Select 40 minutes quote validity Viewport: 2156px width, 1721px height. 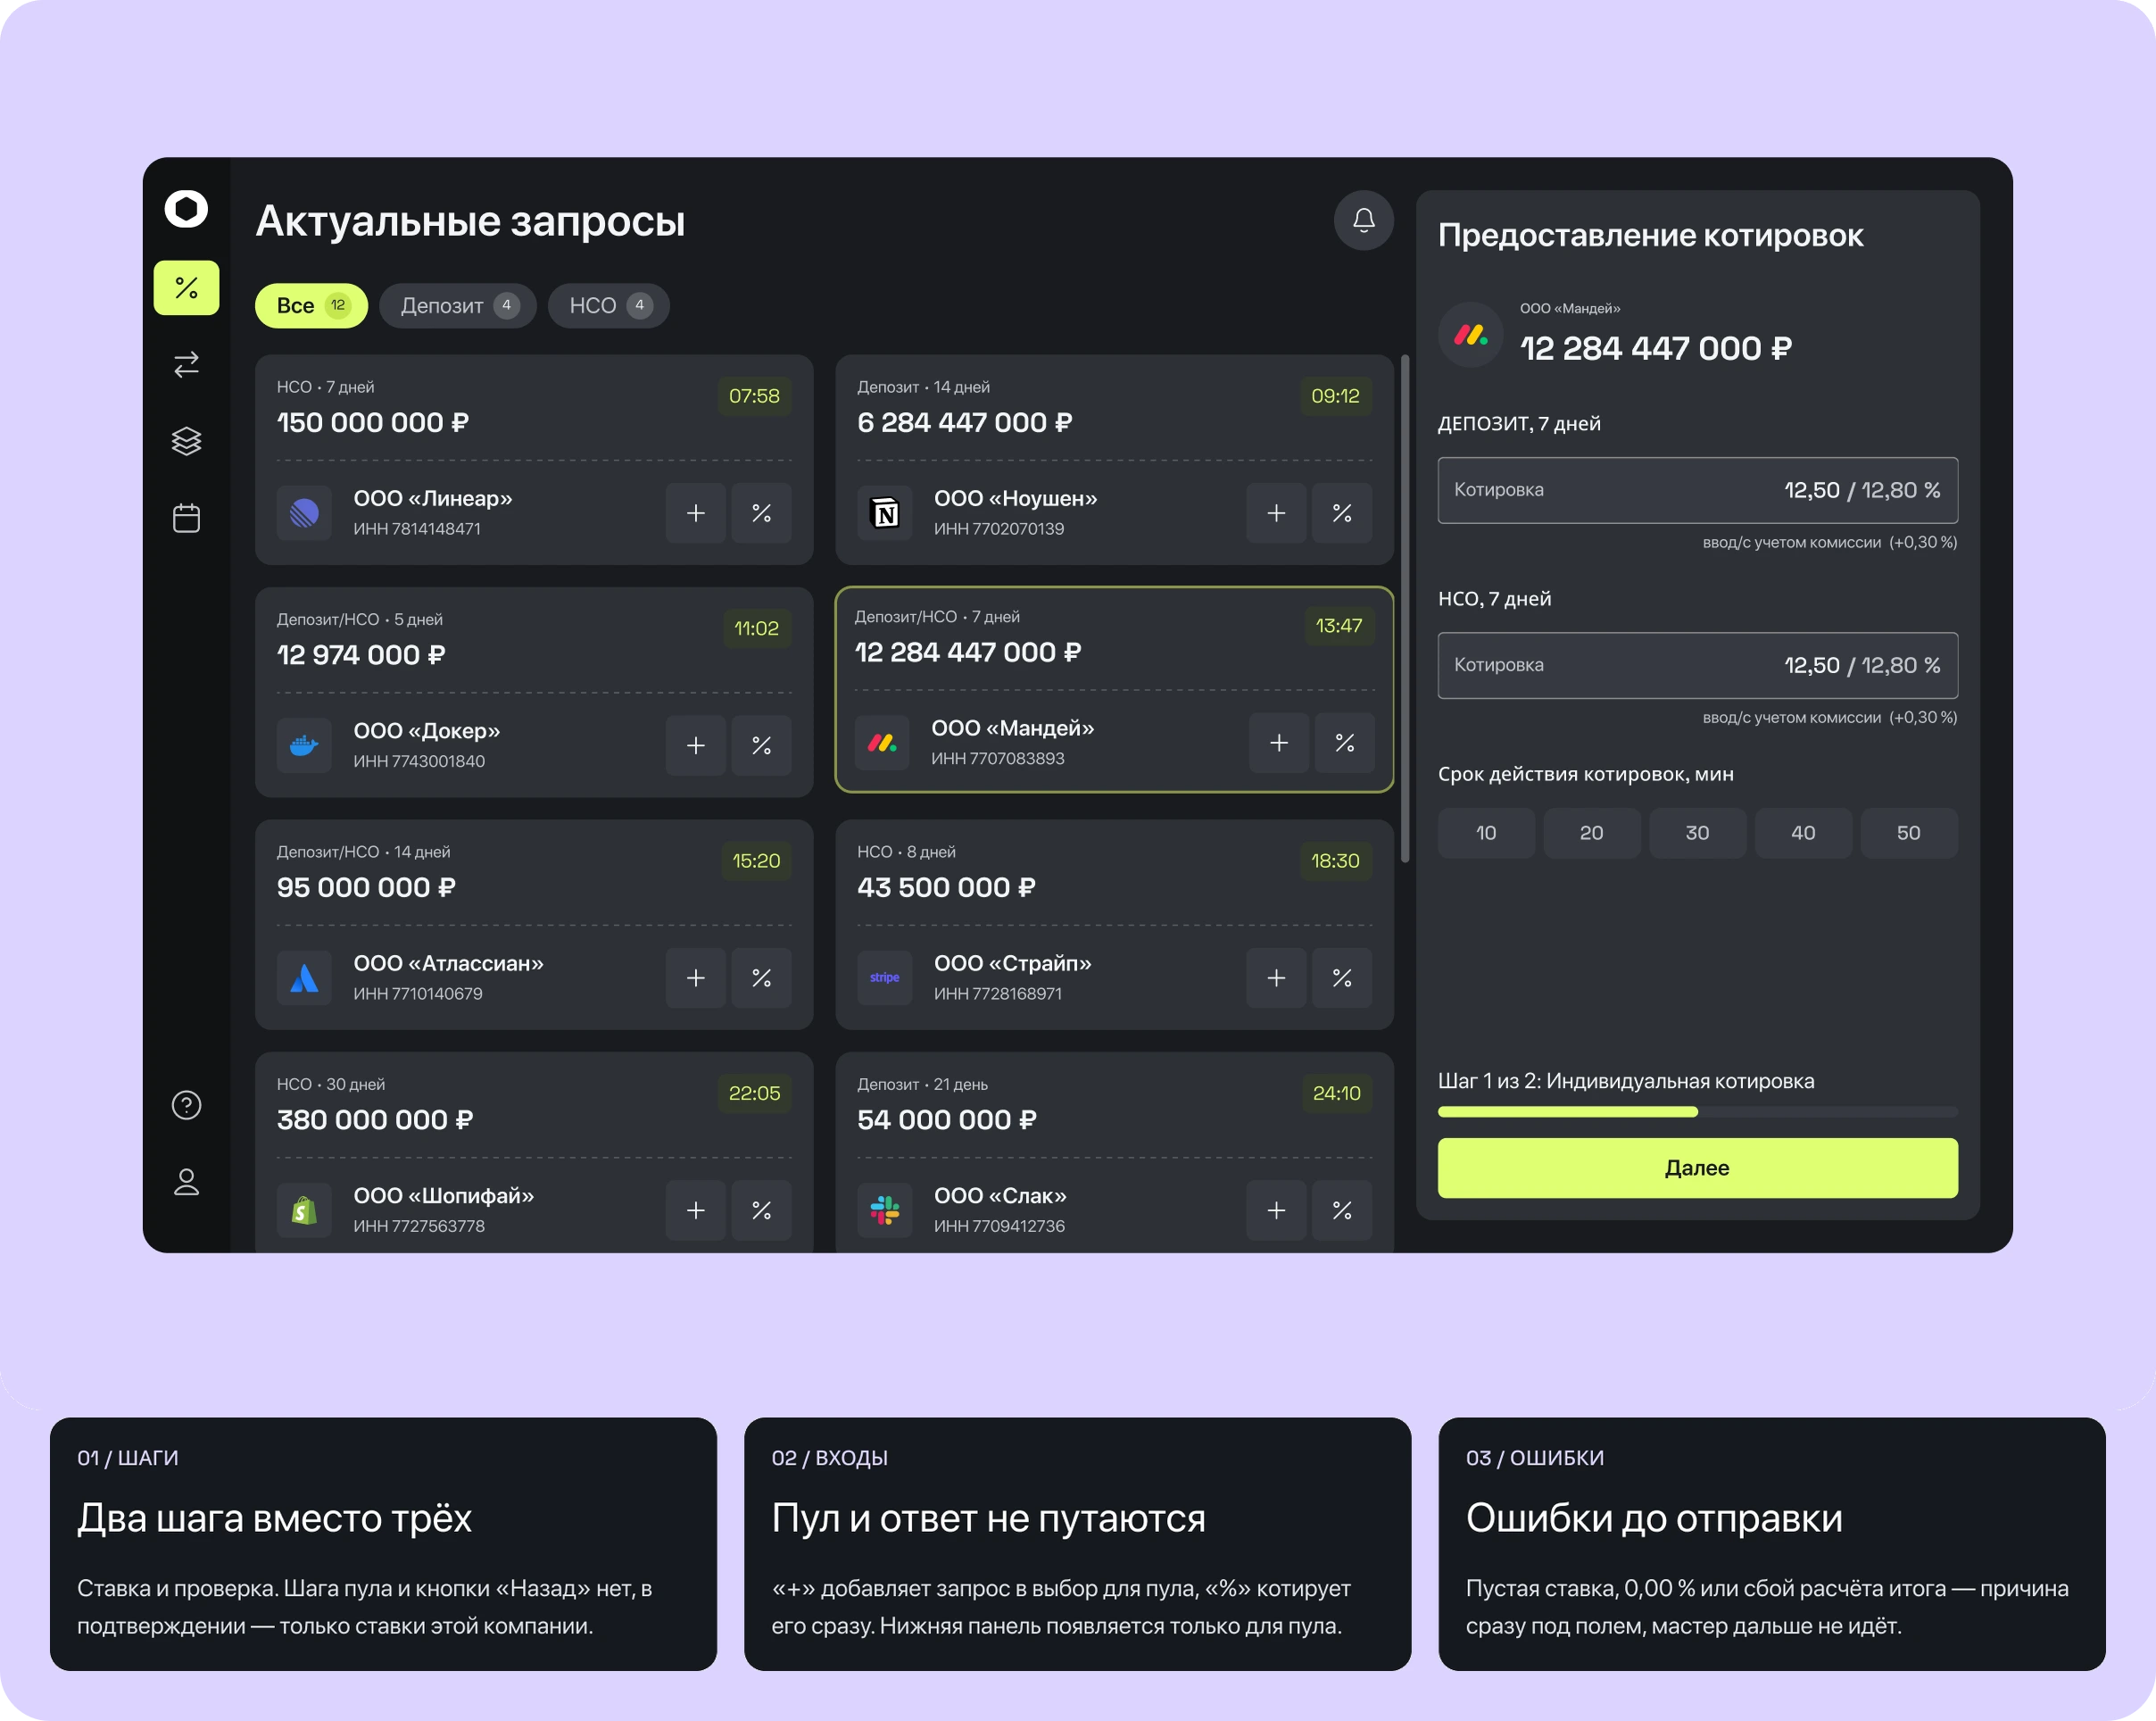tap(1803, 833)
